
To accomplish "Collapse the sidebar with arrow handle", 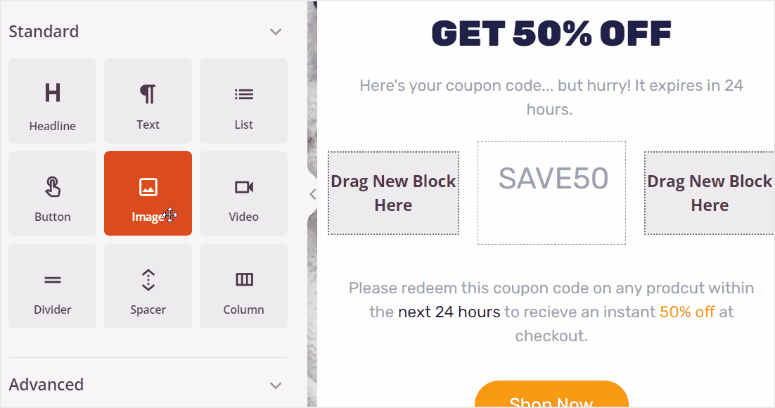I will tap(312, 194).
